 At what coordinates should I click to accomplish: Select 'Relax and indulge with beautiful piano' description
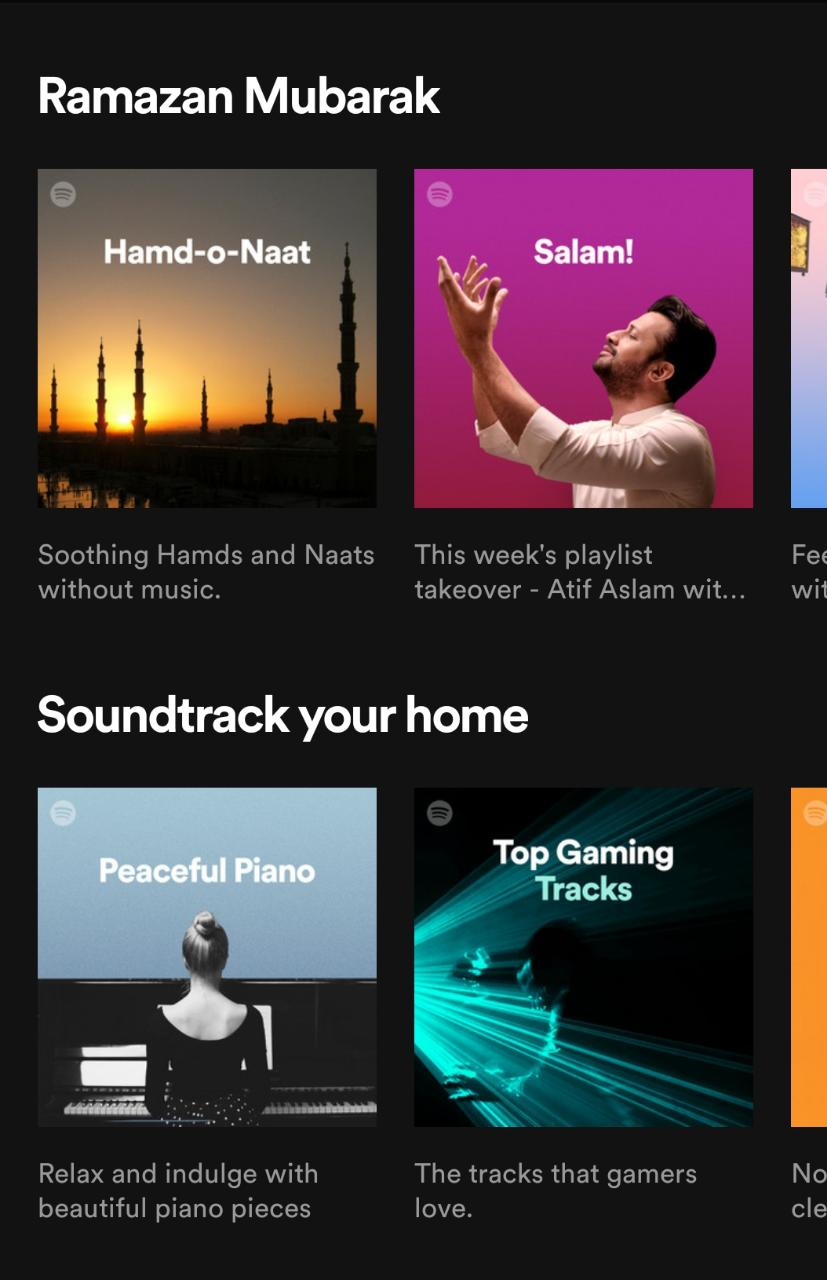pyautogui.click(x=178, y=1191)
